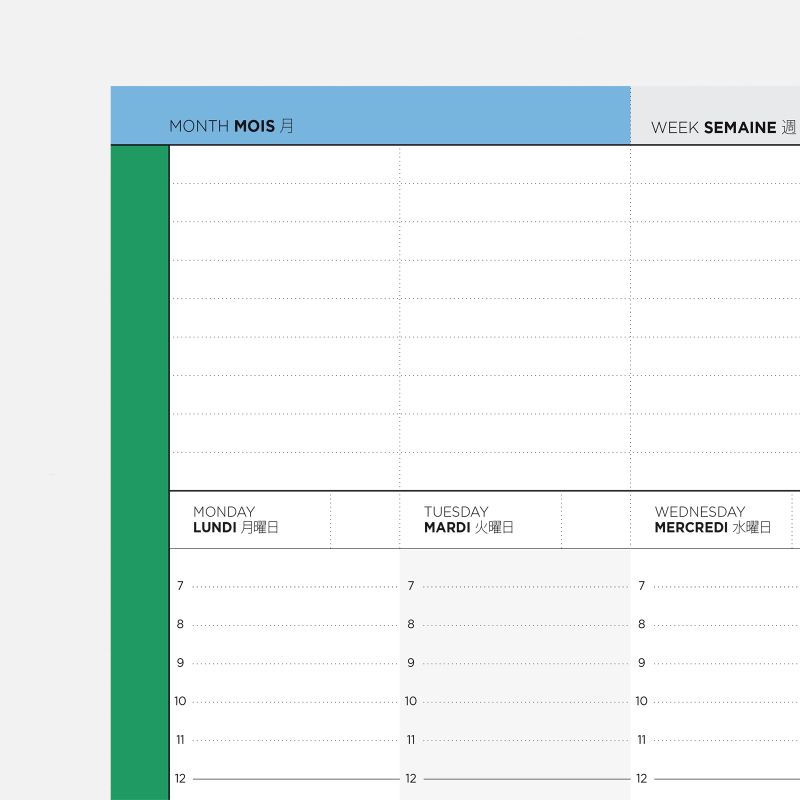
Task: Select the TUESDAY MARDI day heading
Action: (468, 520)
